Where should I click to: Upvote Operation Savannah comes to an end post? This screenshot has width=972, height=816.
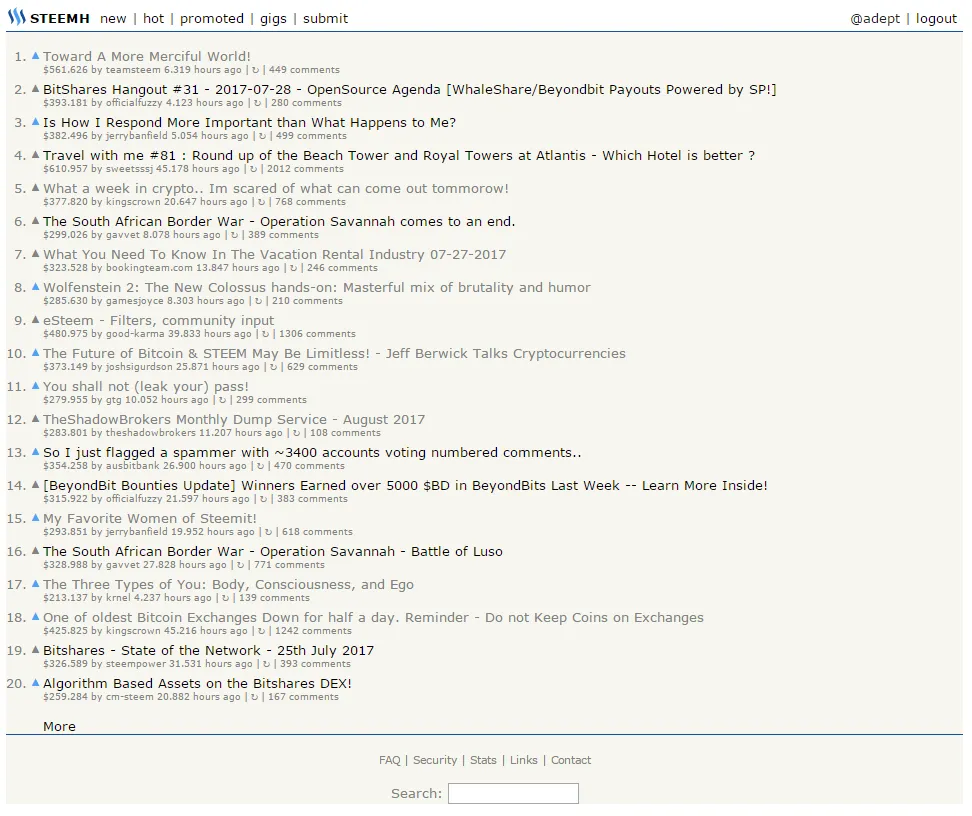(35, 220)
